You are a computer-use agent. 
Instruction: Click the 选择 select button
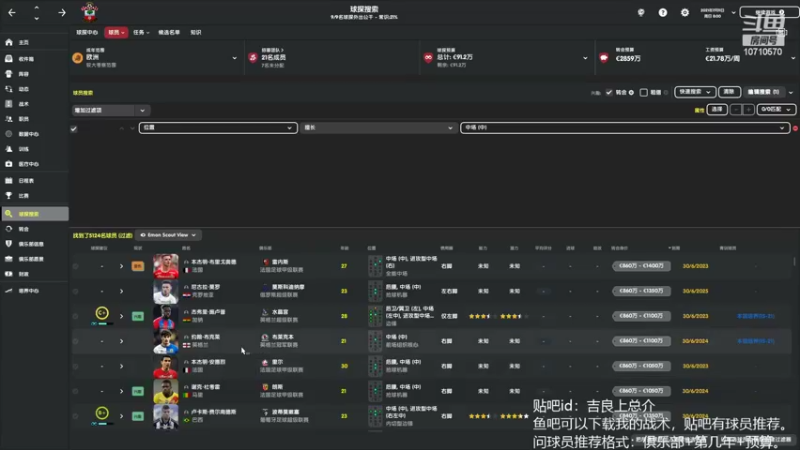pyautogui.click(x=717, y=109)
